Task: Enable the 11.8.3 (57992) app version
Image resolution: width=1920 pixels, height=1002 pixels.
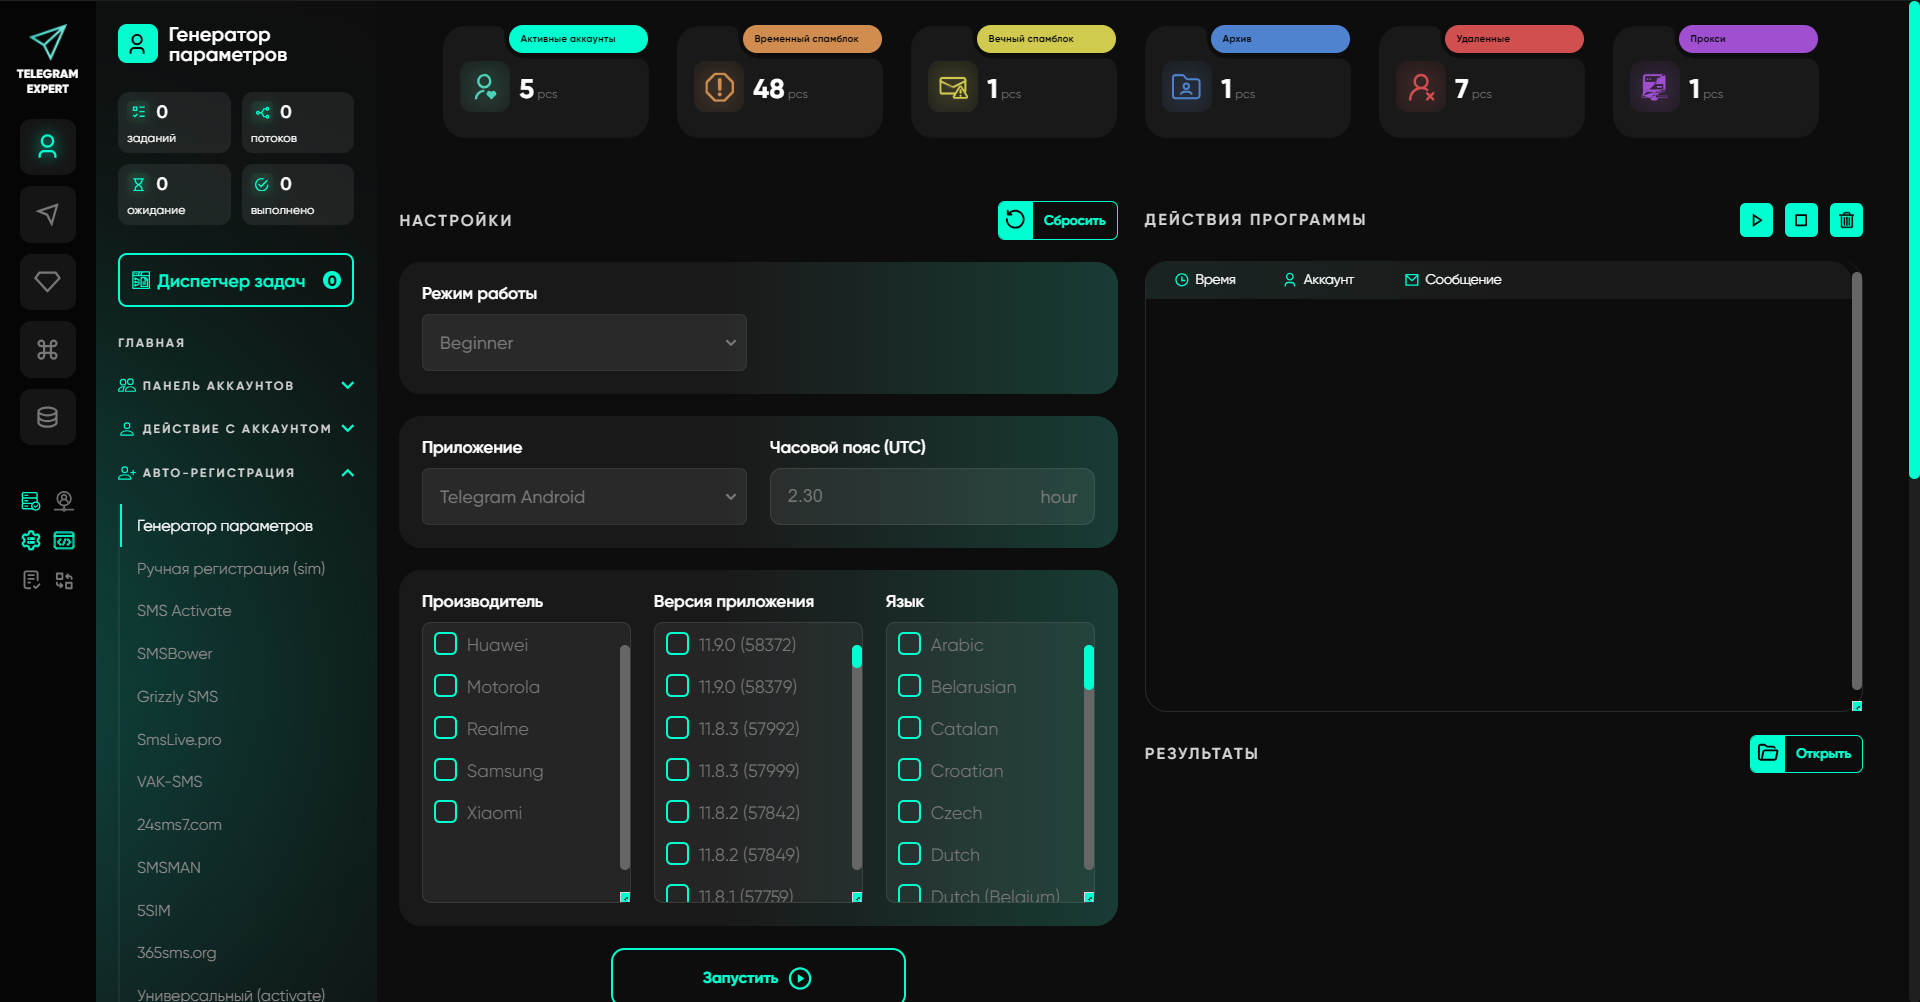Action: click(678, 728)
